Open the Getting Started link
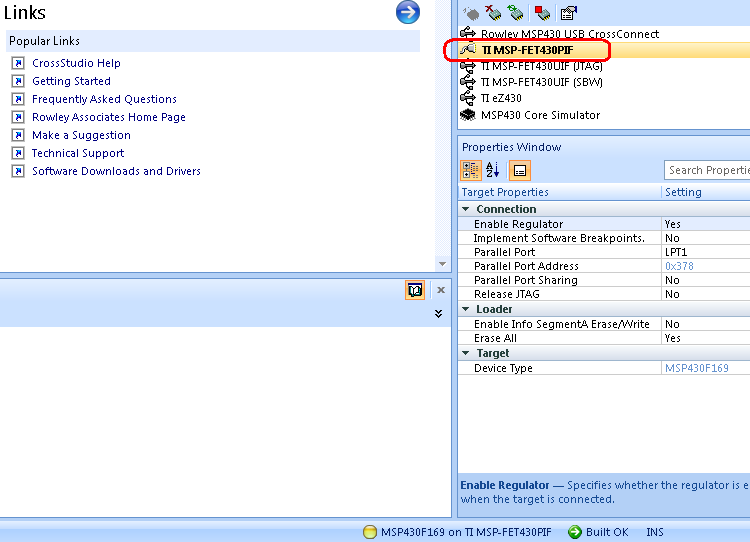Screen dimensions: 750x542 (x=71, y=81)
